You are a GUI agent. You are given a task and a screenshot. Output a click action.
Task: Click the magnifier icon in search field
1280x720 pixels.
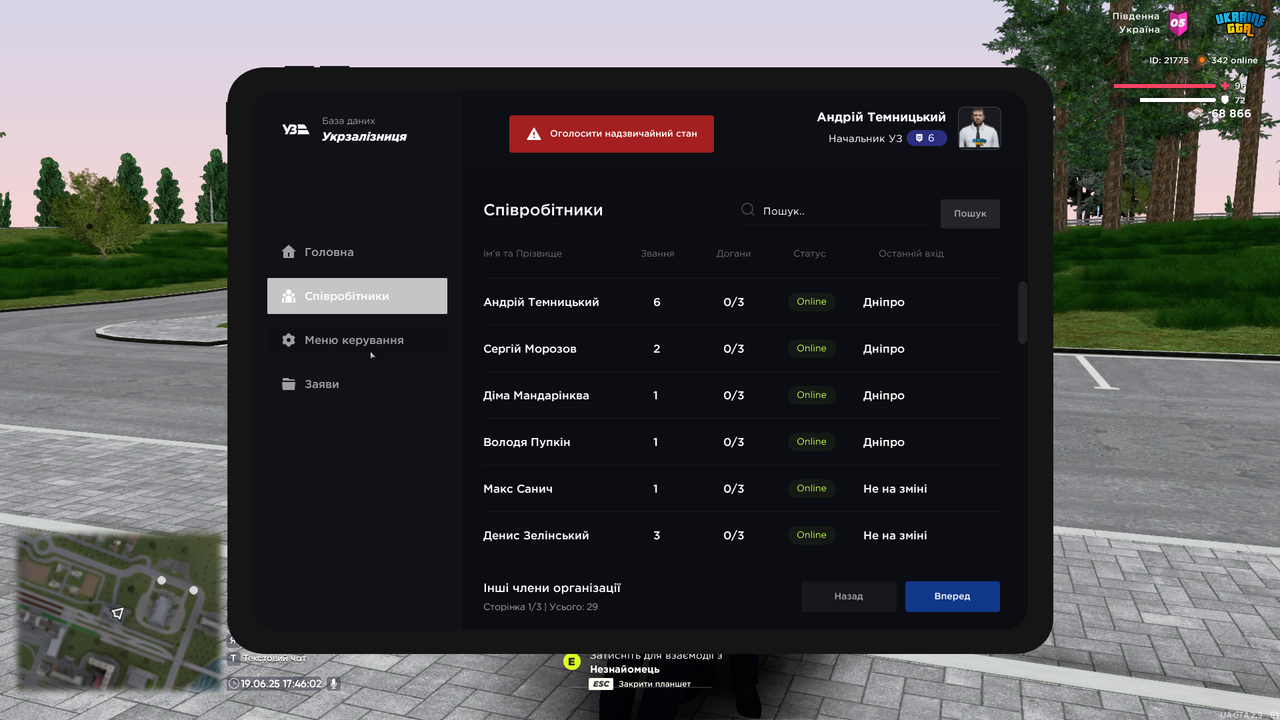click(x=748, y=210)
